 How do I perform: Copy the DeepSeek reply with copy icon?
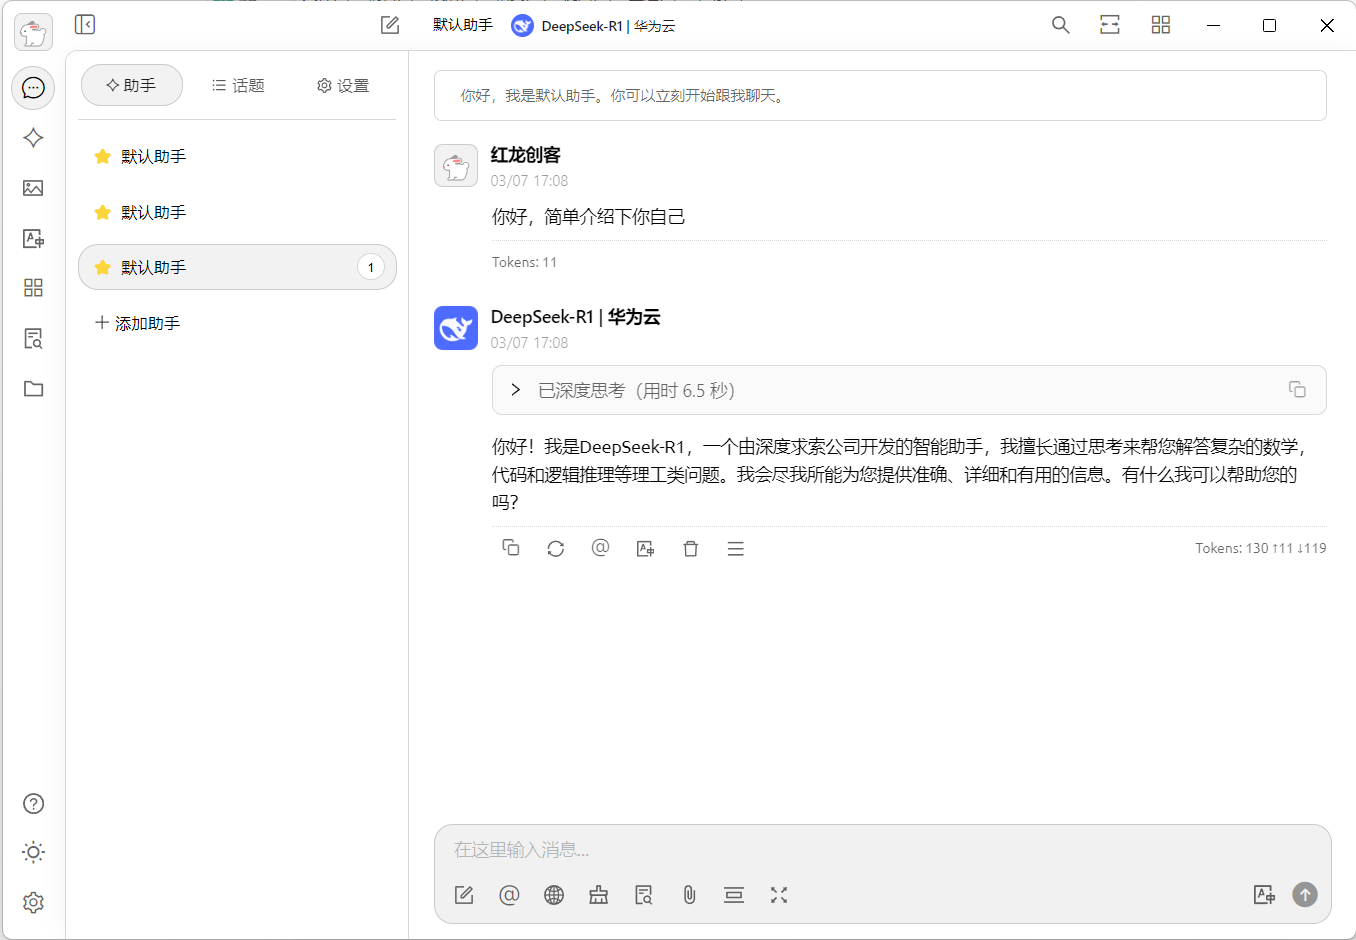click(x=510, y=548)
